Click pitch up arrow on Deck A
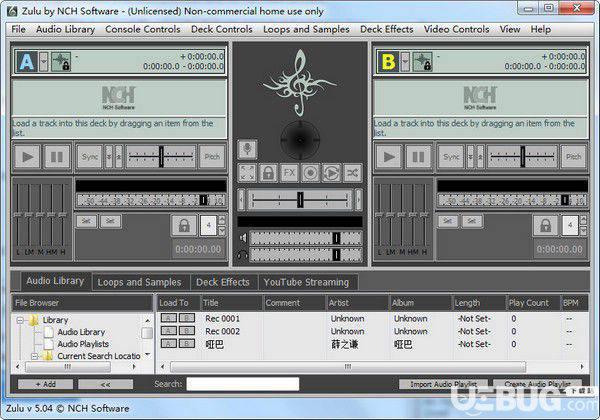Image resolution: width=600 pixels, height=420 pixels. click(x=119, y=156)
